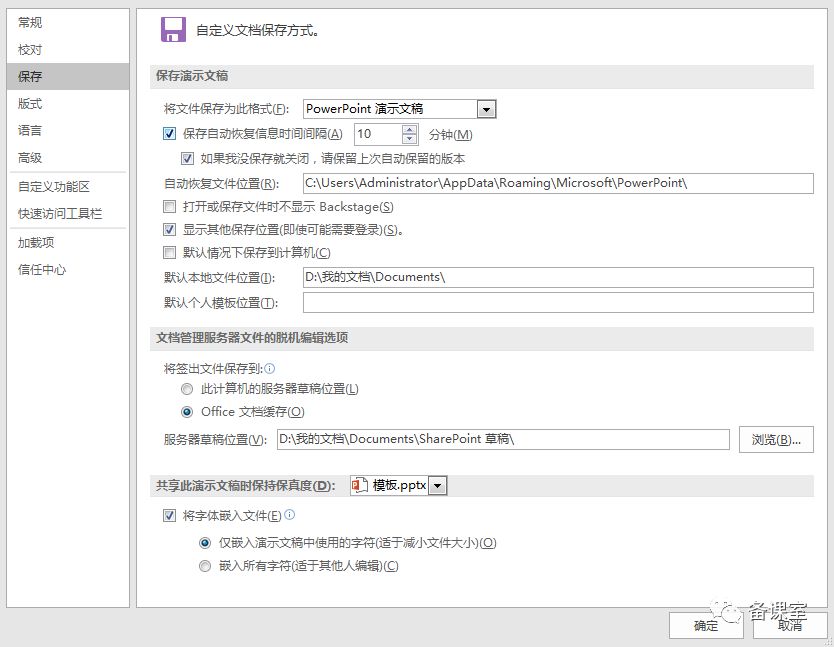Click the 分钟(M) label
834x647 pixels.
point(451,135)
